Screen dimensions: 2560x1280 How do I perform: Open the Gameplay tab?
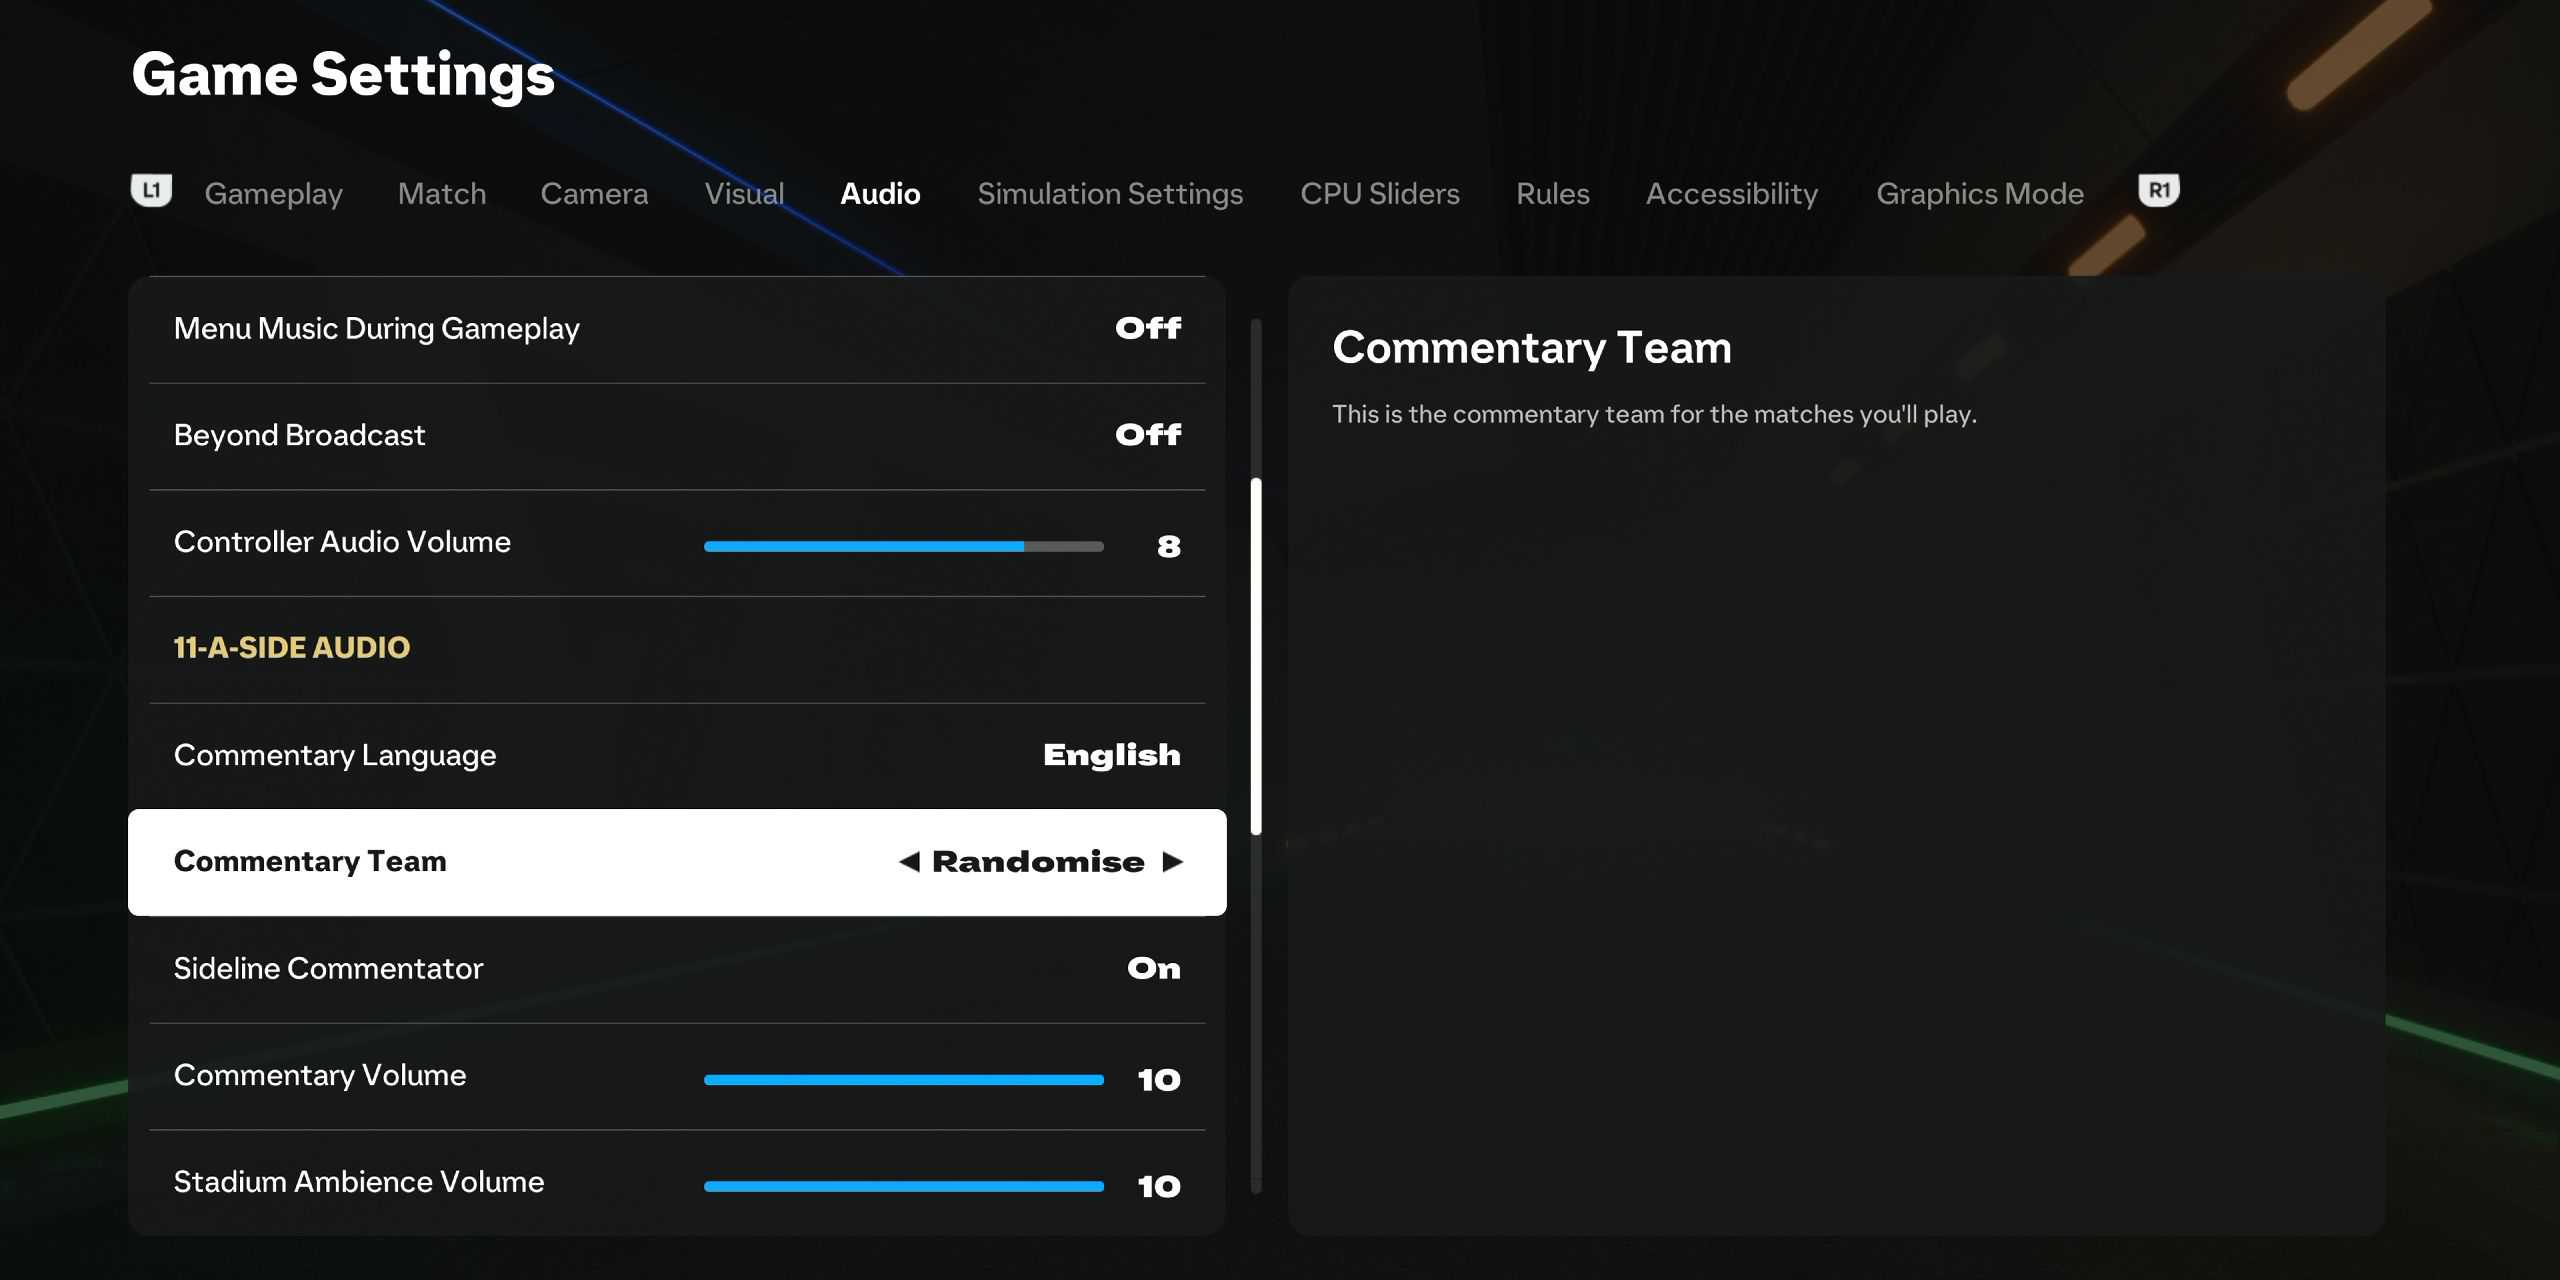(273, 194)
